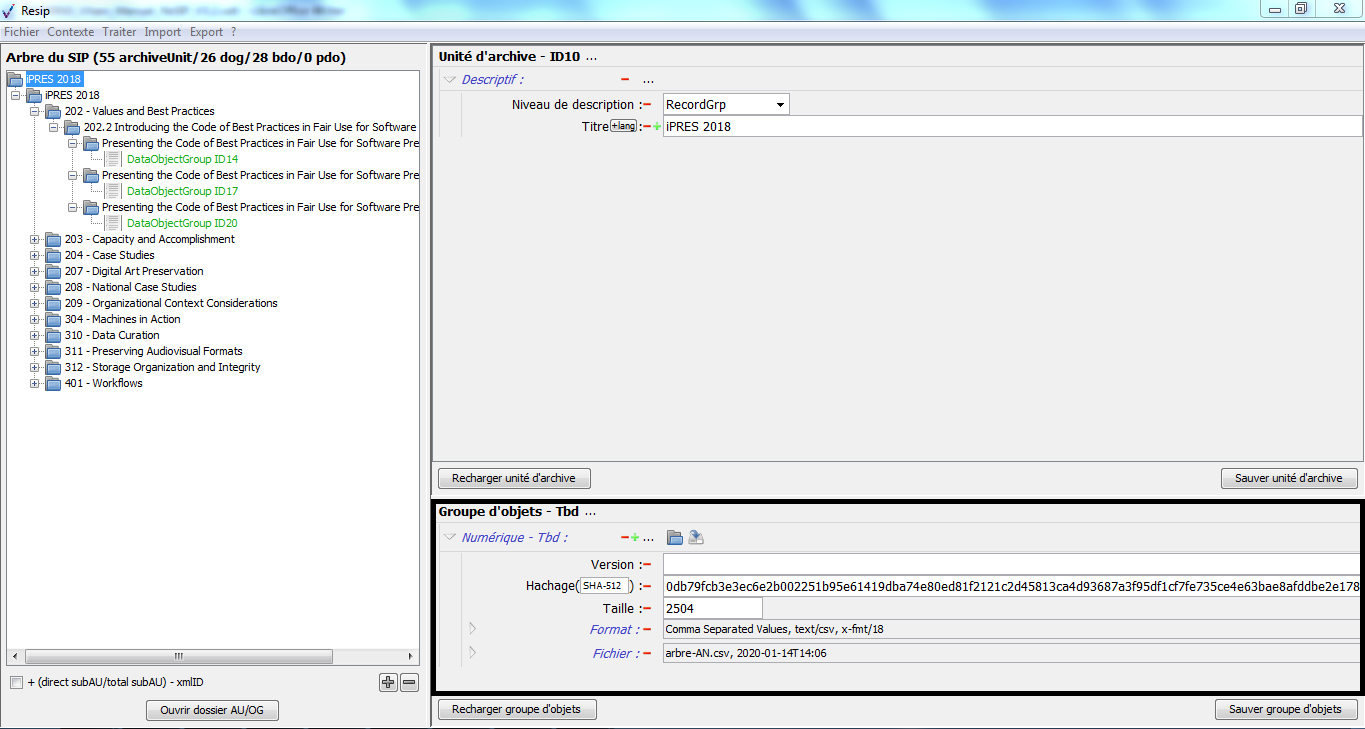This screenshot has height=729, width=1365.
Task: Click into the Version input field
Action: [1010, 565]
